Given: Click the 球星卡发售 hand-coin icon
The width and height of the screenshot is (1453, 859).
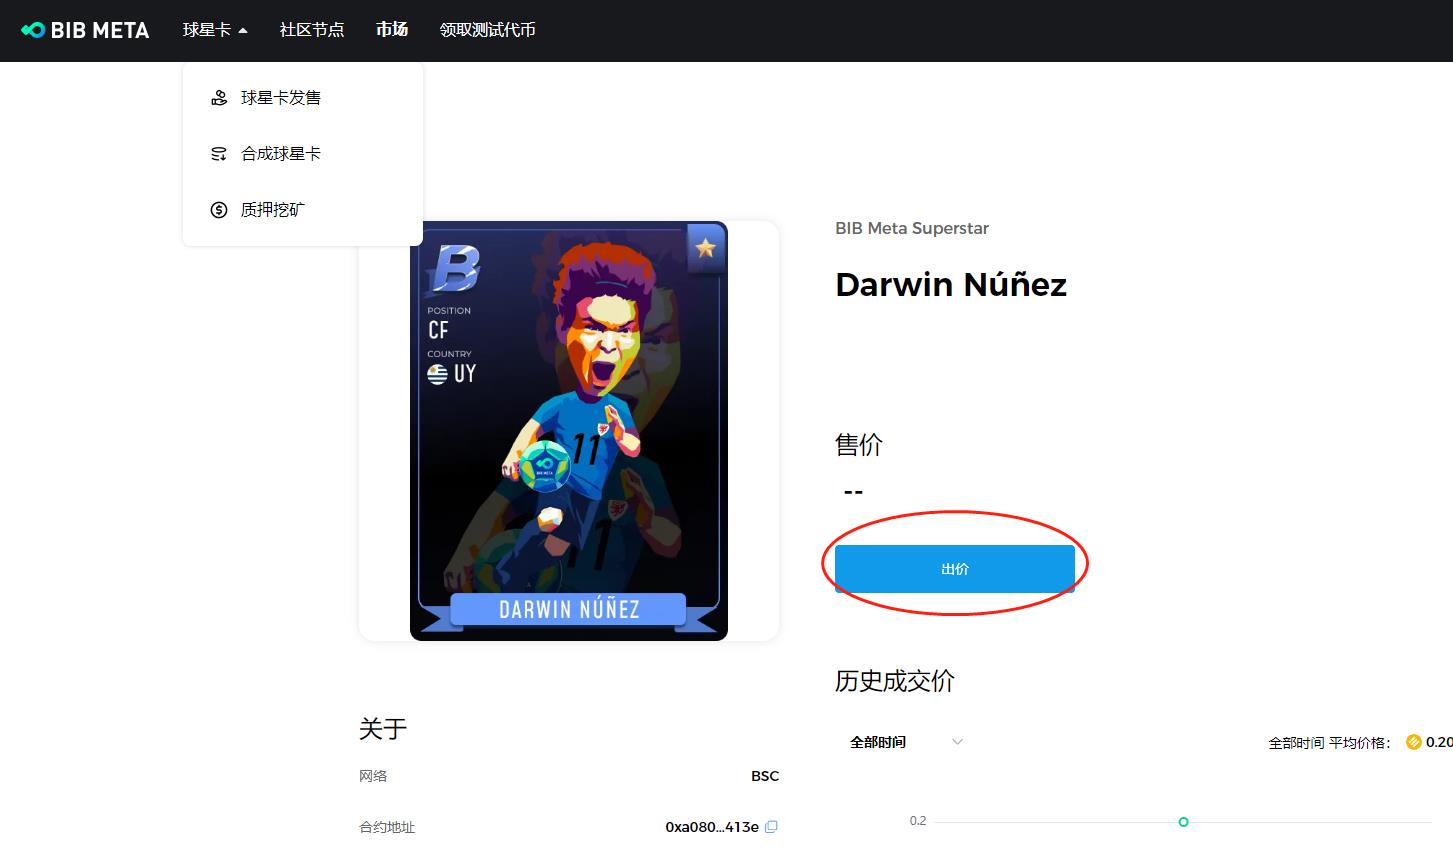Looking at the screenshot, I should tap(219, 98).
